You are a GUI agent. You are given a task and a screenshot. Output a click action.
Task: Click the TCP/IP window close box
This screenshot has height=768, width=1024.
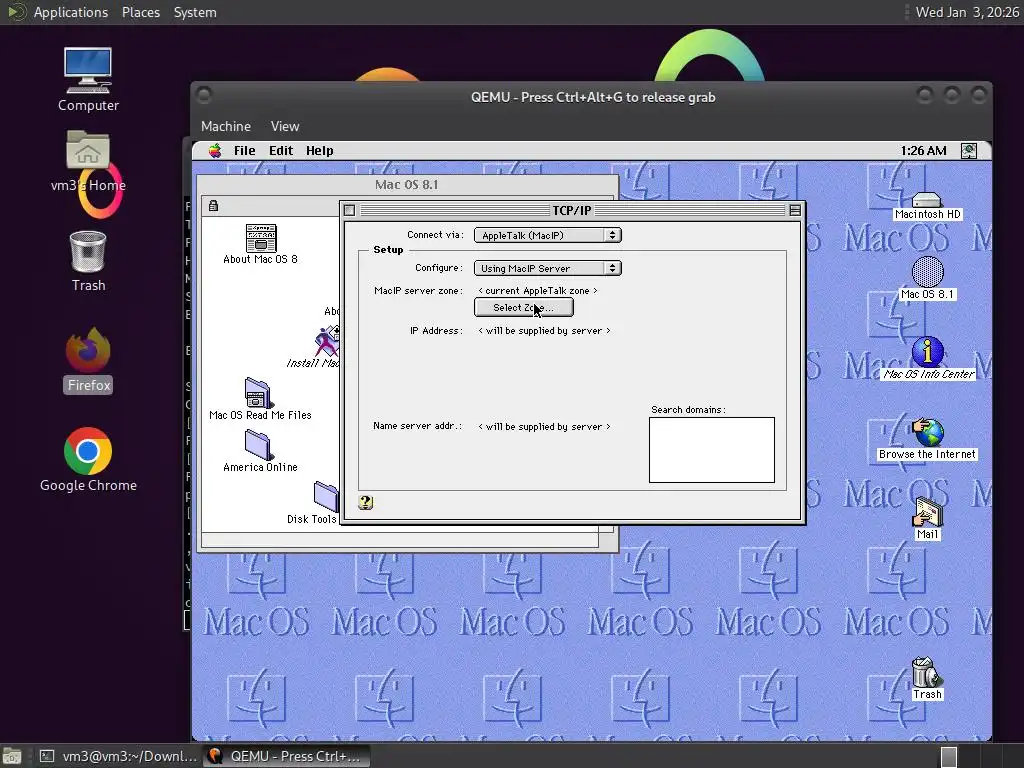[349, 210]
